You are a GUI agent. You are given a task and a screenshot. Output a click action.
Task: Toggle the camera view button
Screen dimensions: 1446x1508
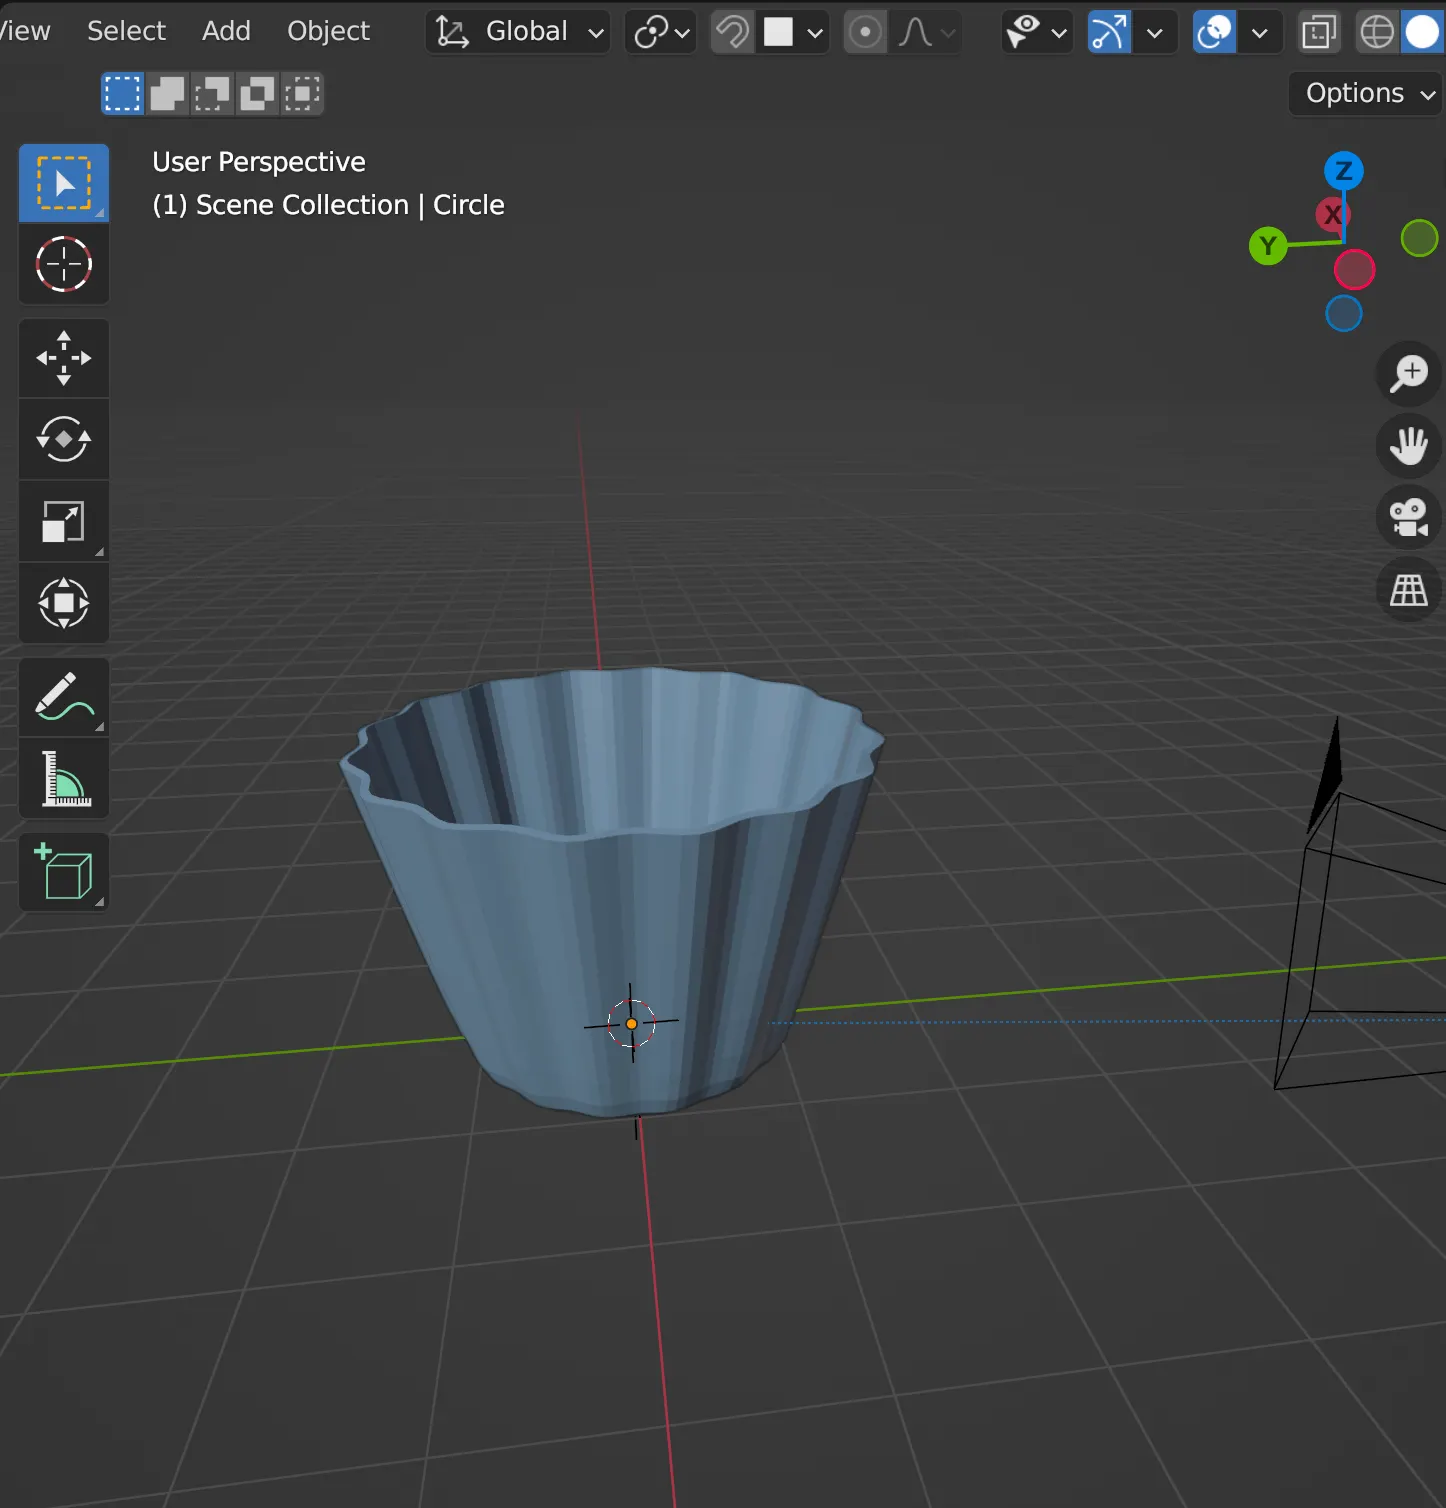point(1409,517)
